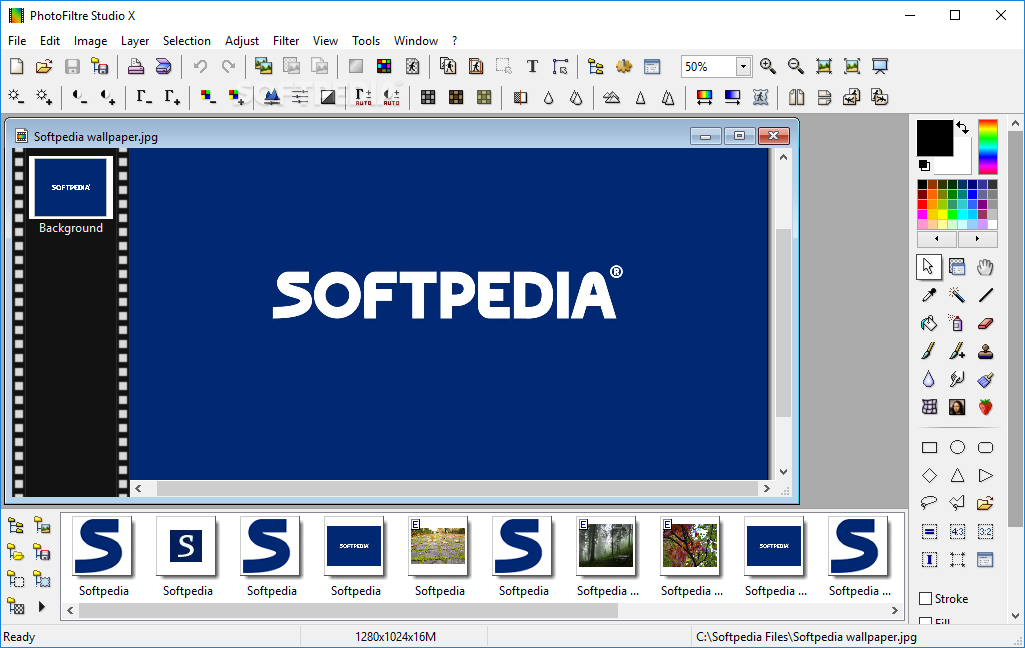Apply Auto Levels from the filter bar
1025x648 pixels.
pos(362,97)
